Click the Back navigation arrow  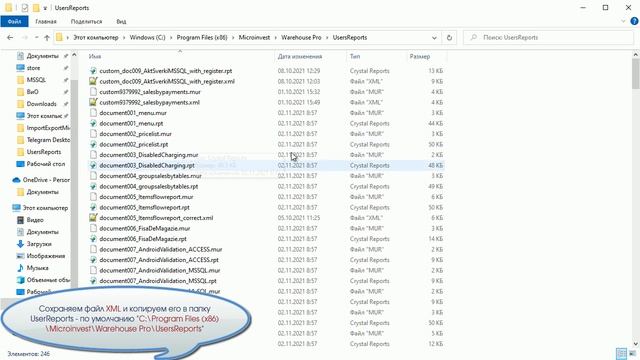(10, 38)
